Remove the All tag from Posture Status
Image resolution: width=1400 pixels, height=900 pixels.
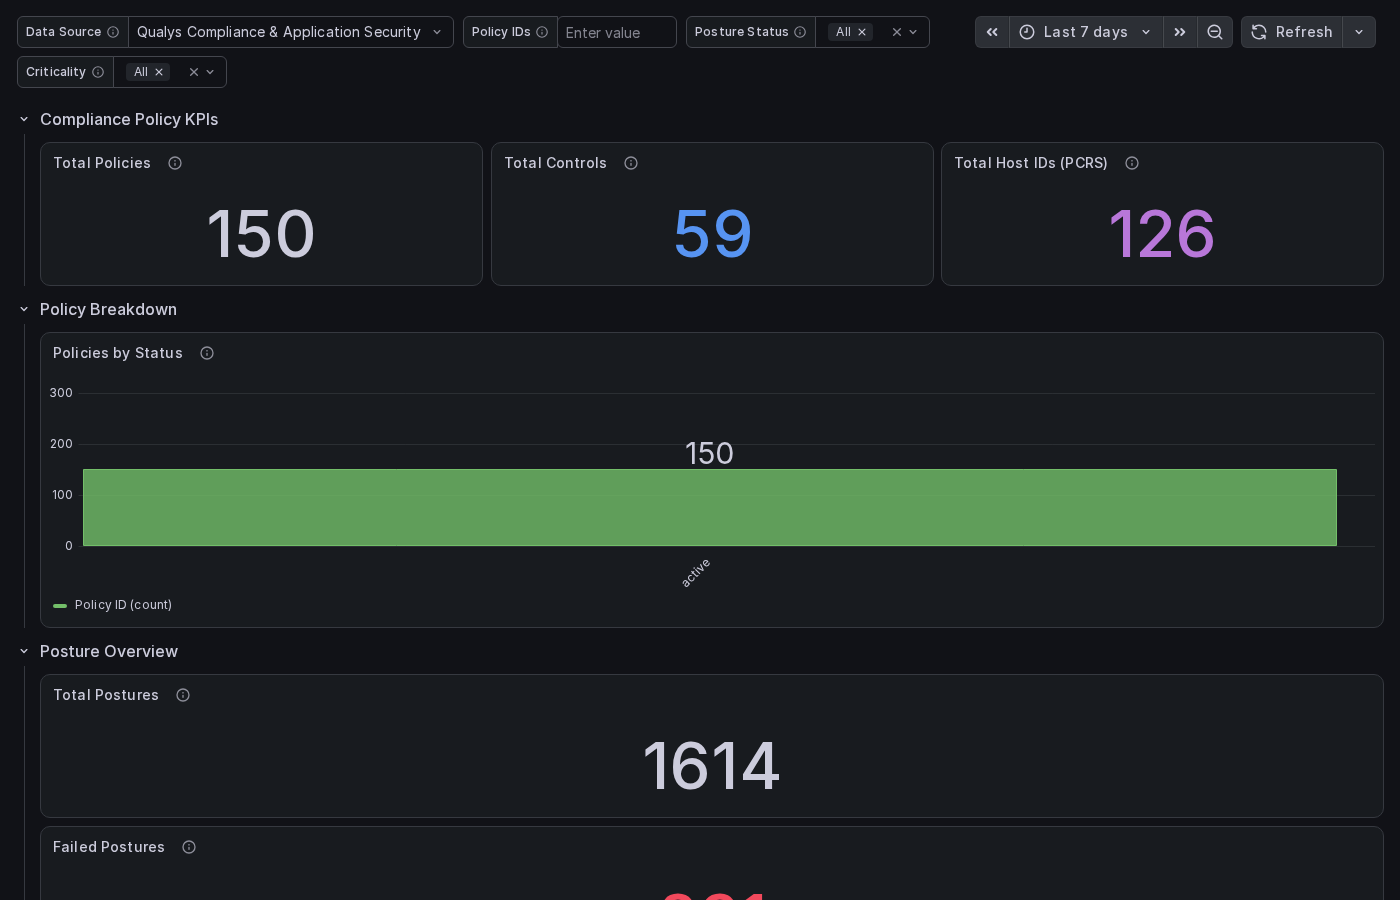tap(862, 32)
